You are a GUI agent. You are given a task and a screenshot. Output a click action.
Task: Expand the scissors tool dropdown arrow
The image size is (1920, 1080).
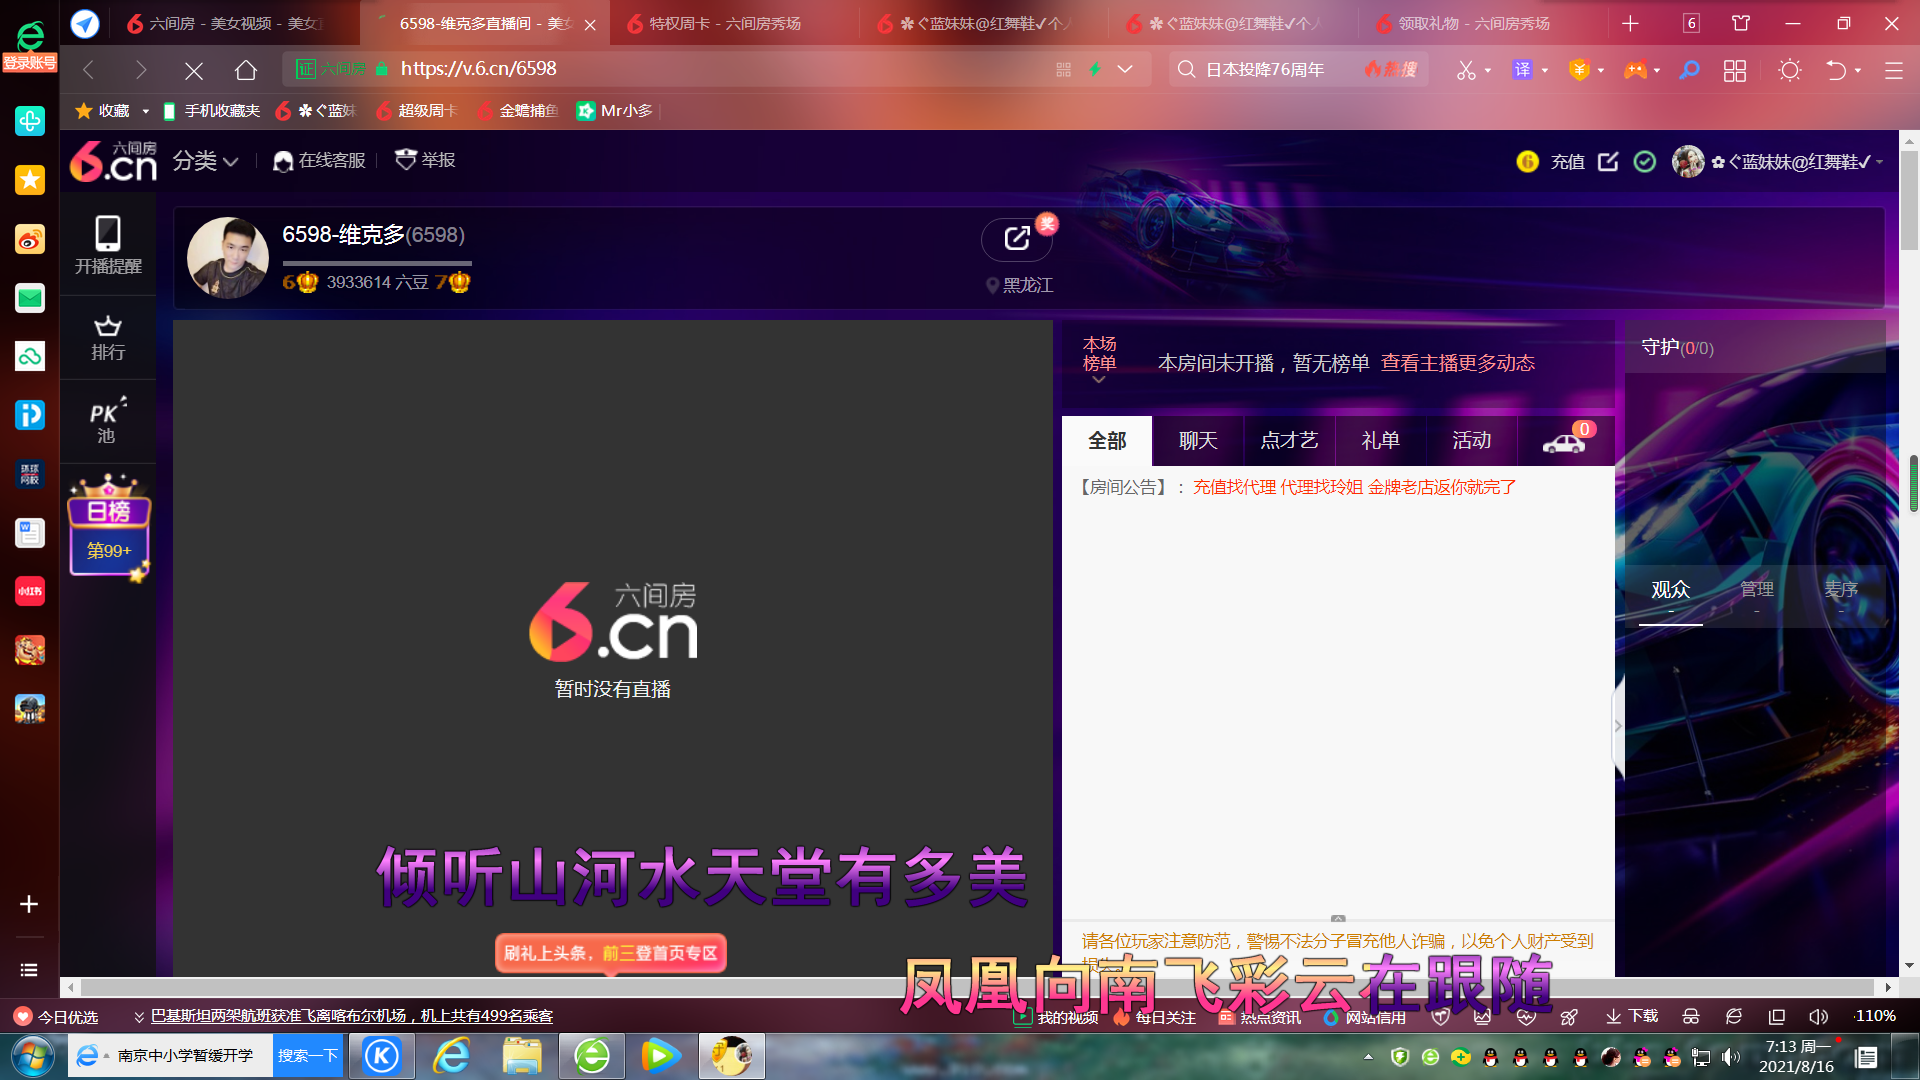tap(1488, 70)
